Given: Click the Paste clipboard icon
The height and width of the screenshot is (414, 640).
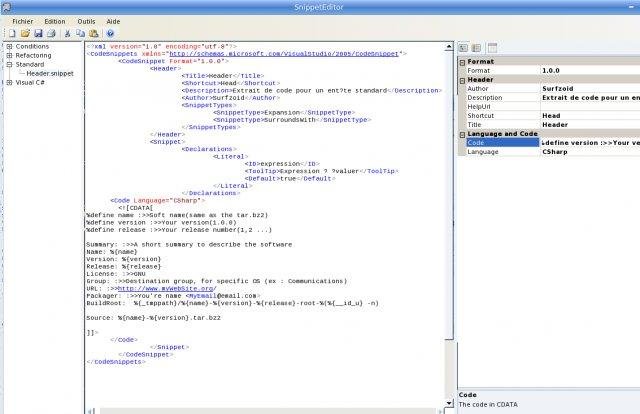Looking at the screenshot, I should pos(94,33).
